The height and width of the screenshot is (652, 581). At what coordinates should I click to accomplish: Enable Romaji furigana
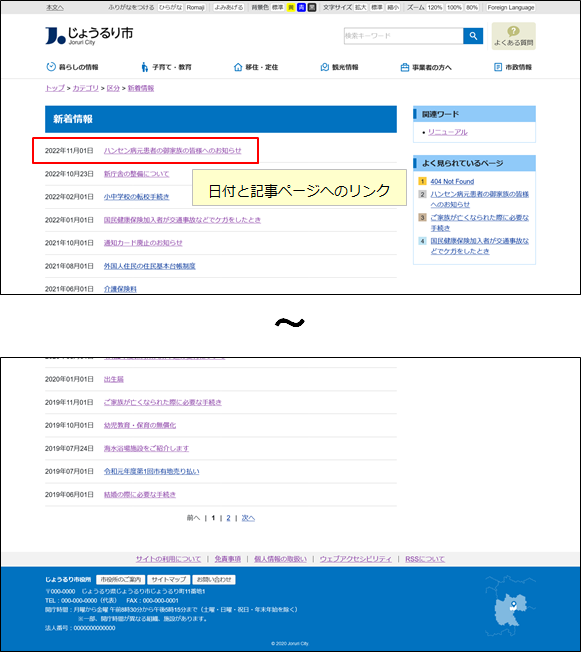[x=195, y=7]
